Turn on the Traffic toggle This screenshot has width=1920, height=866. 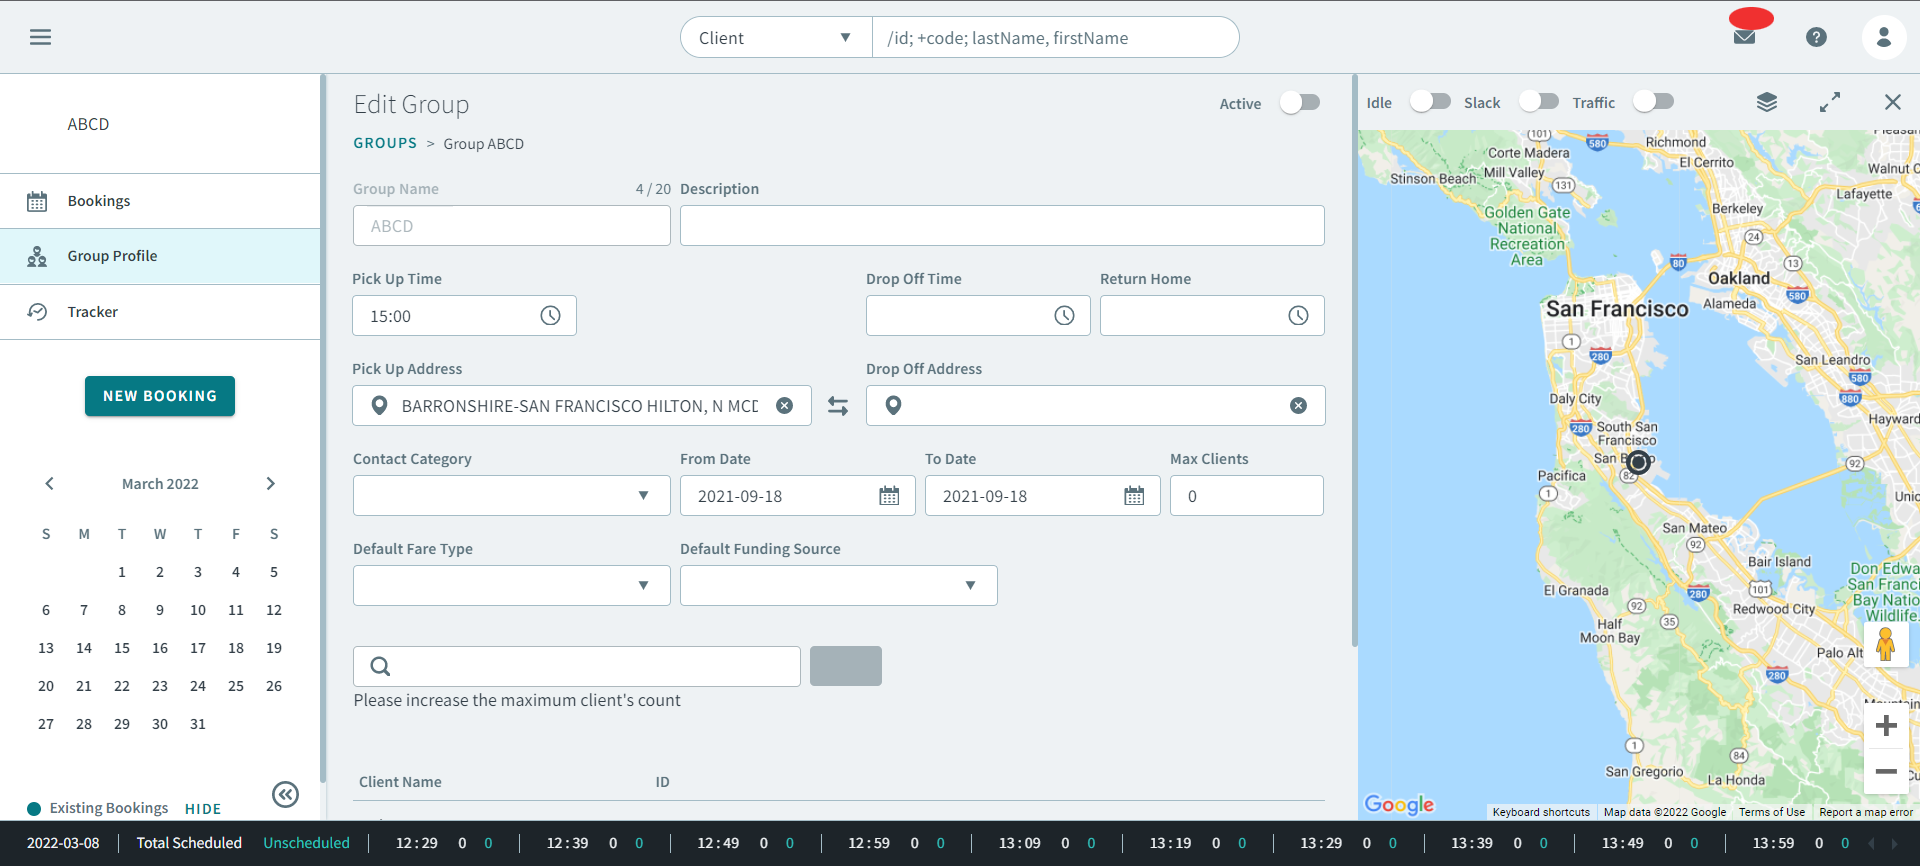point(1653,102)
